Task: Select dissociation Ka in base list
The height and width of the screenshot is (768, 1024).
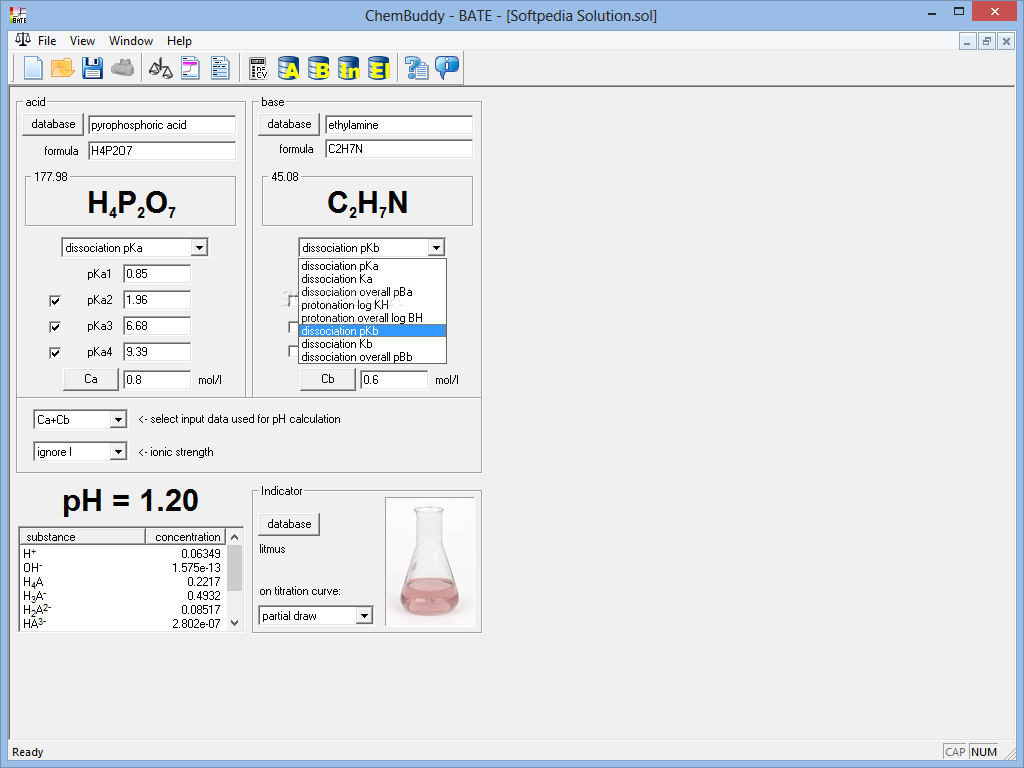Action: pos(372,279)
